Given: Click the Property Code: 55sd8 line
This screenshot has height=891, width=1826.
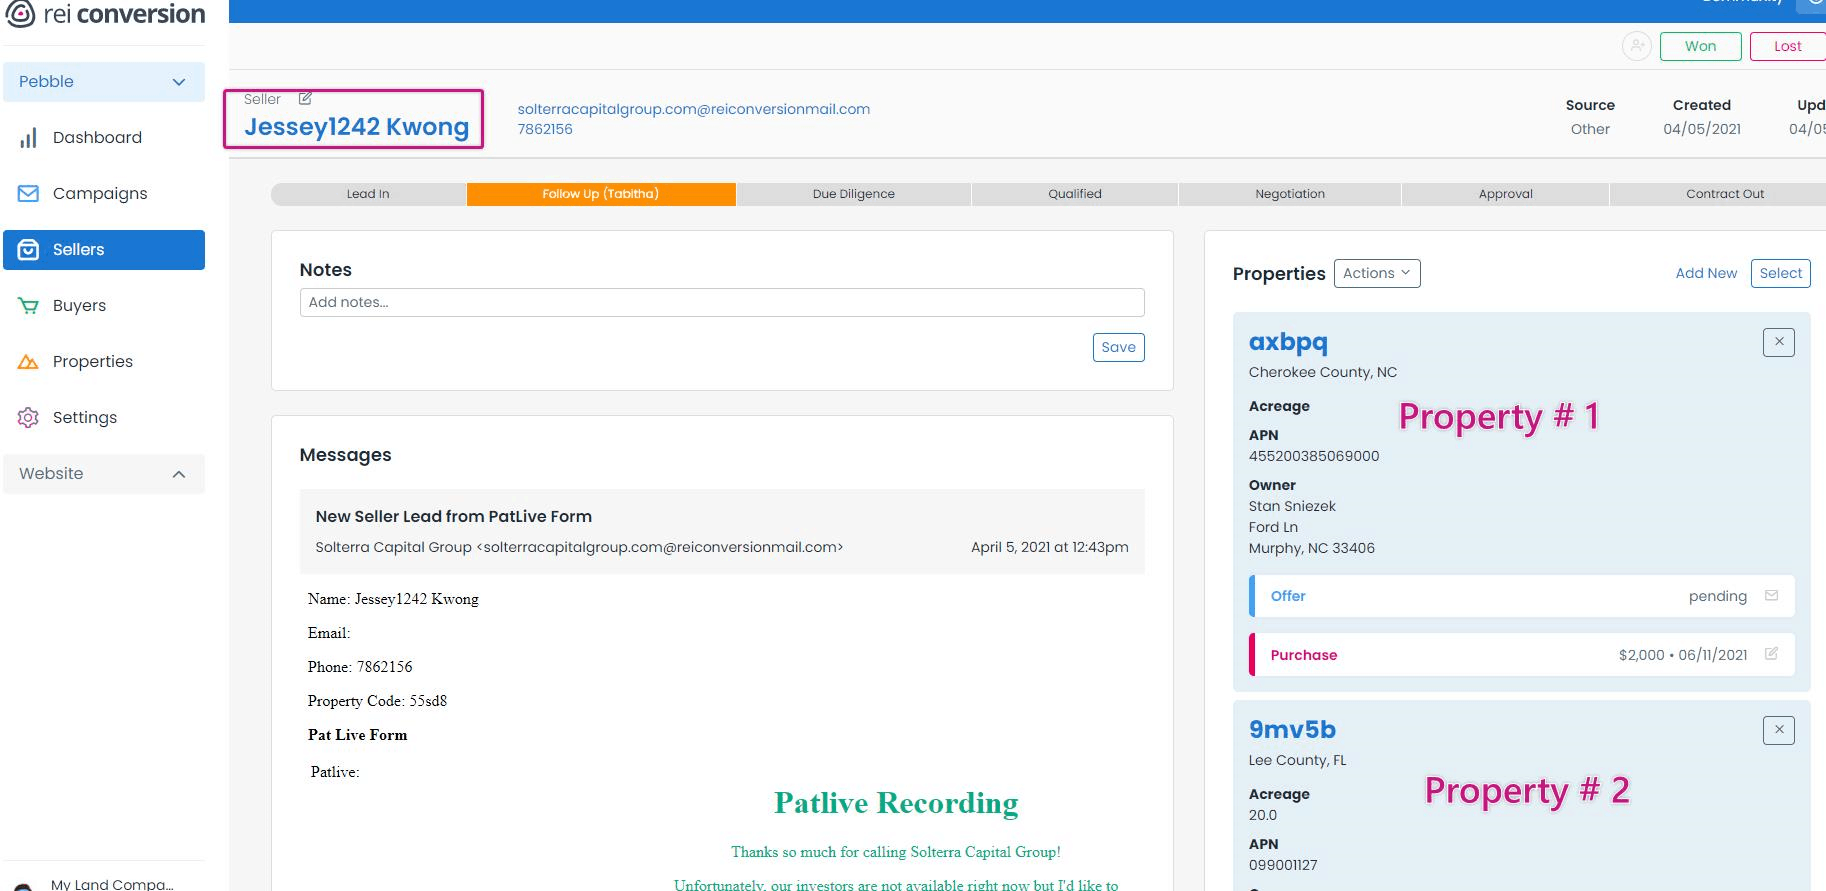Looking at the screenshot, I should click(x=377, y=701).
